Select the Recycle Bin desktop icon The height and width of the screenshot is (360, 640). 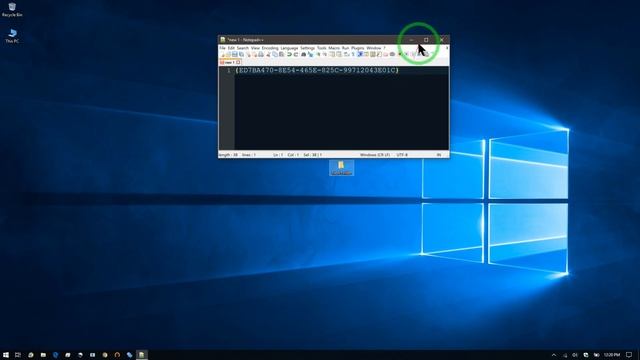[12, 10]
